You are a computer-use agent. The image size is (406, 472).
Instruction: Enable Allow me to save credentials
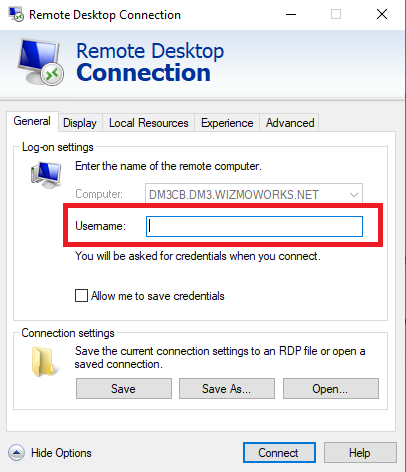tap(81, 296)
